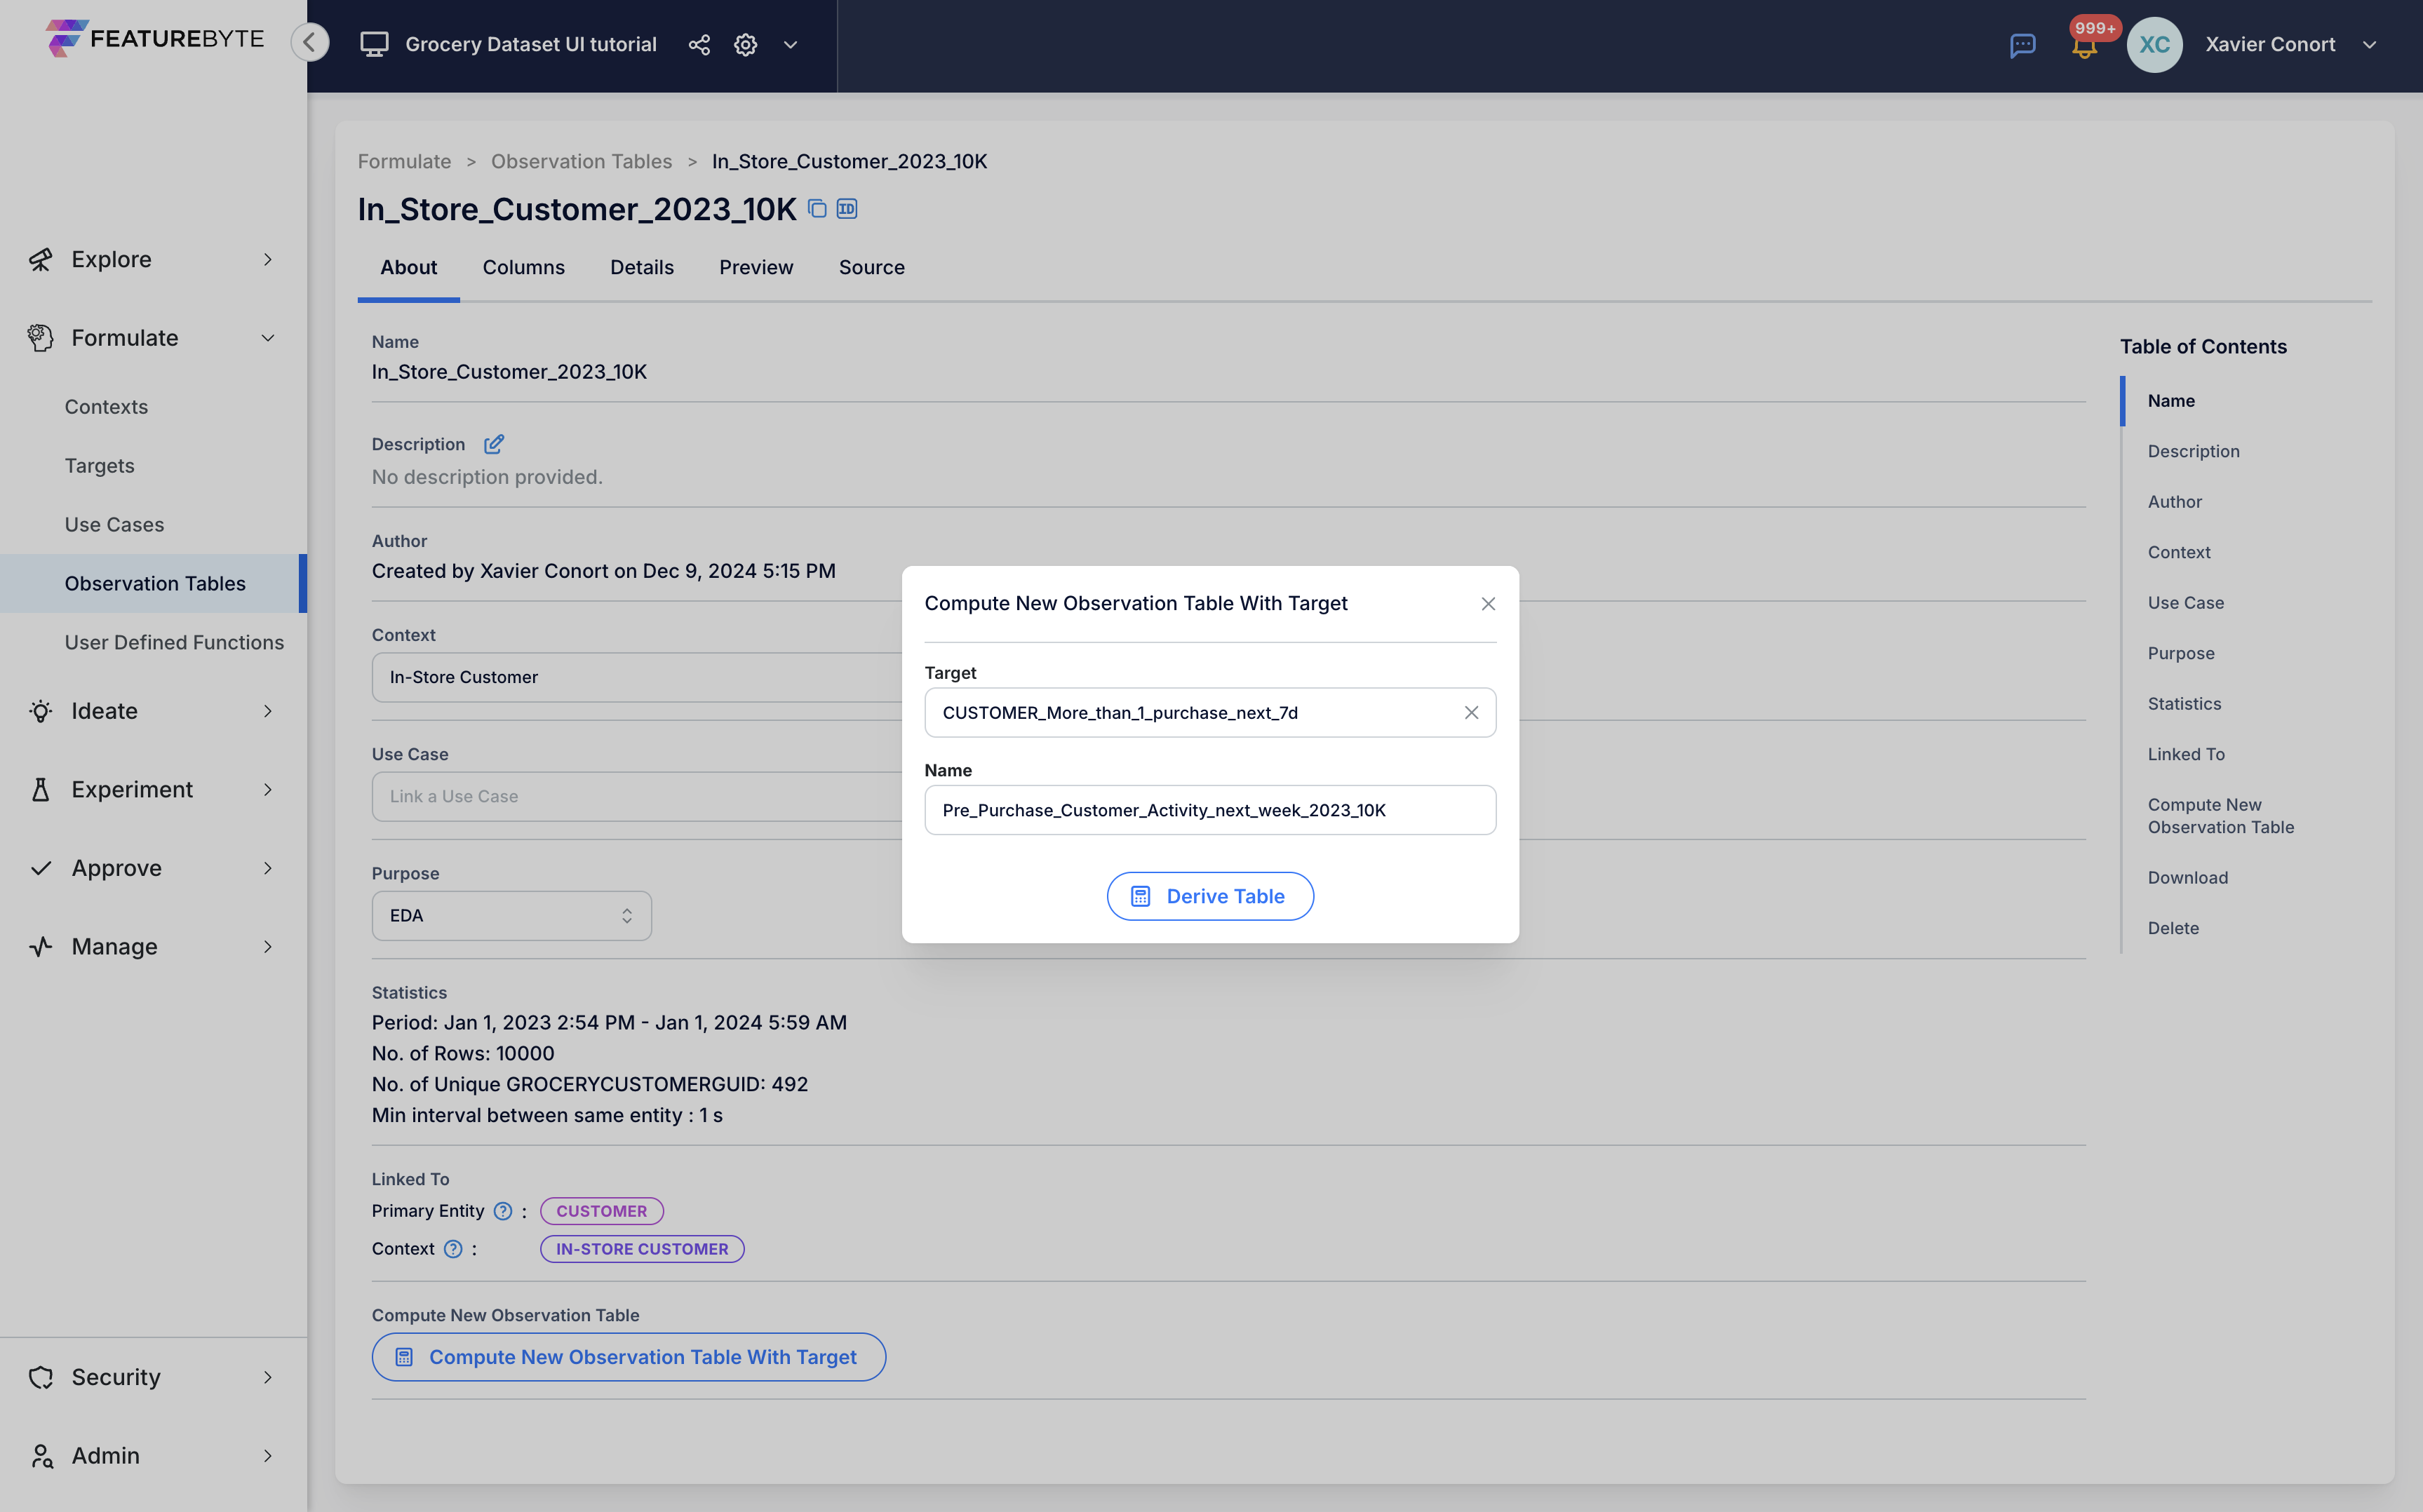Open the Xavier Conort account menu chevron

click(x=2369, y=44)
